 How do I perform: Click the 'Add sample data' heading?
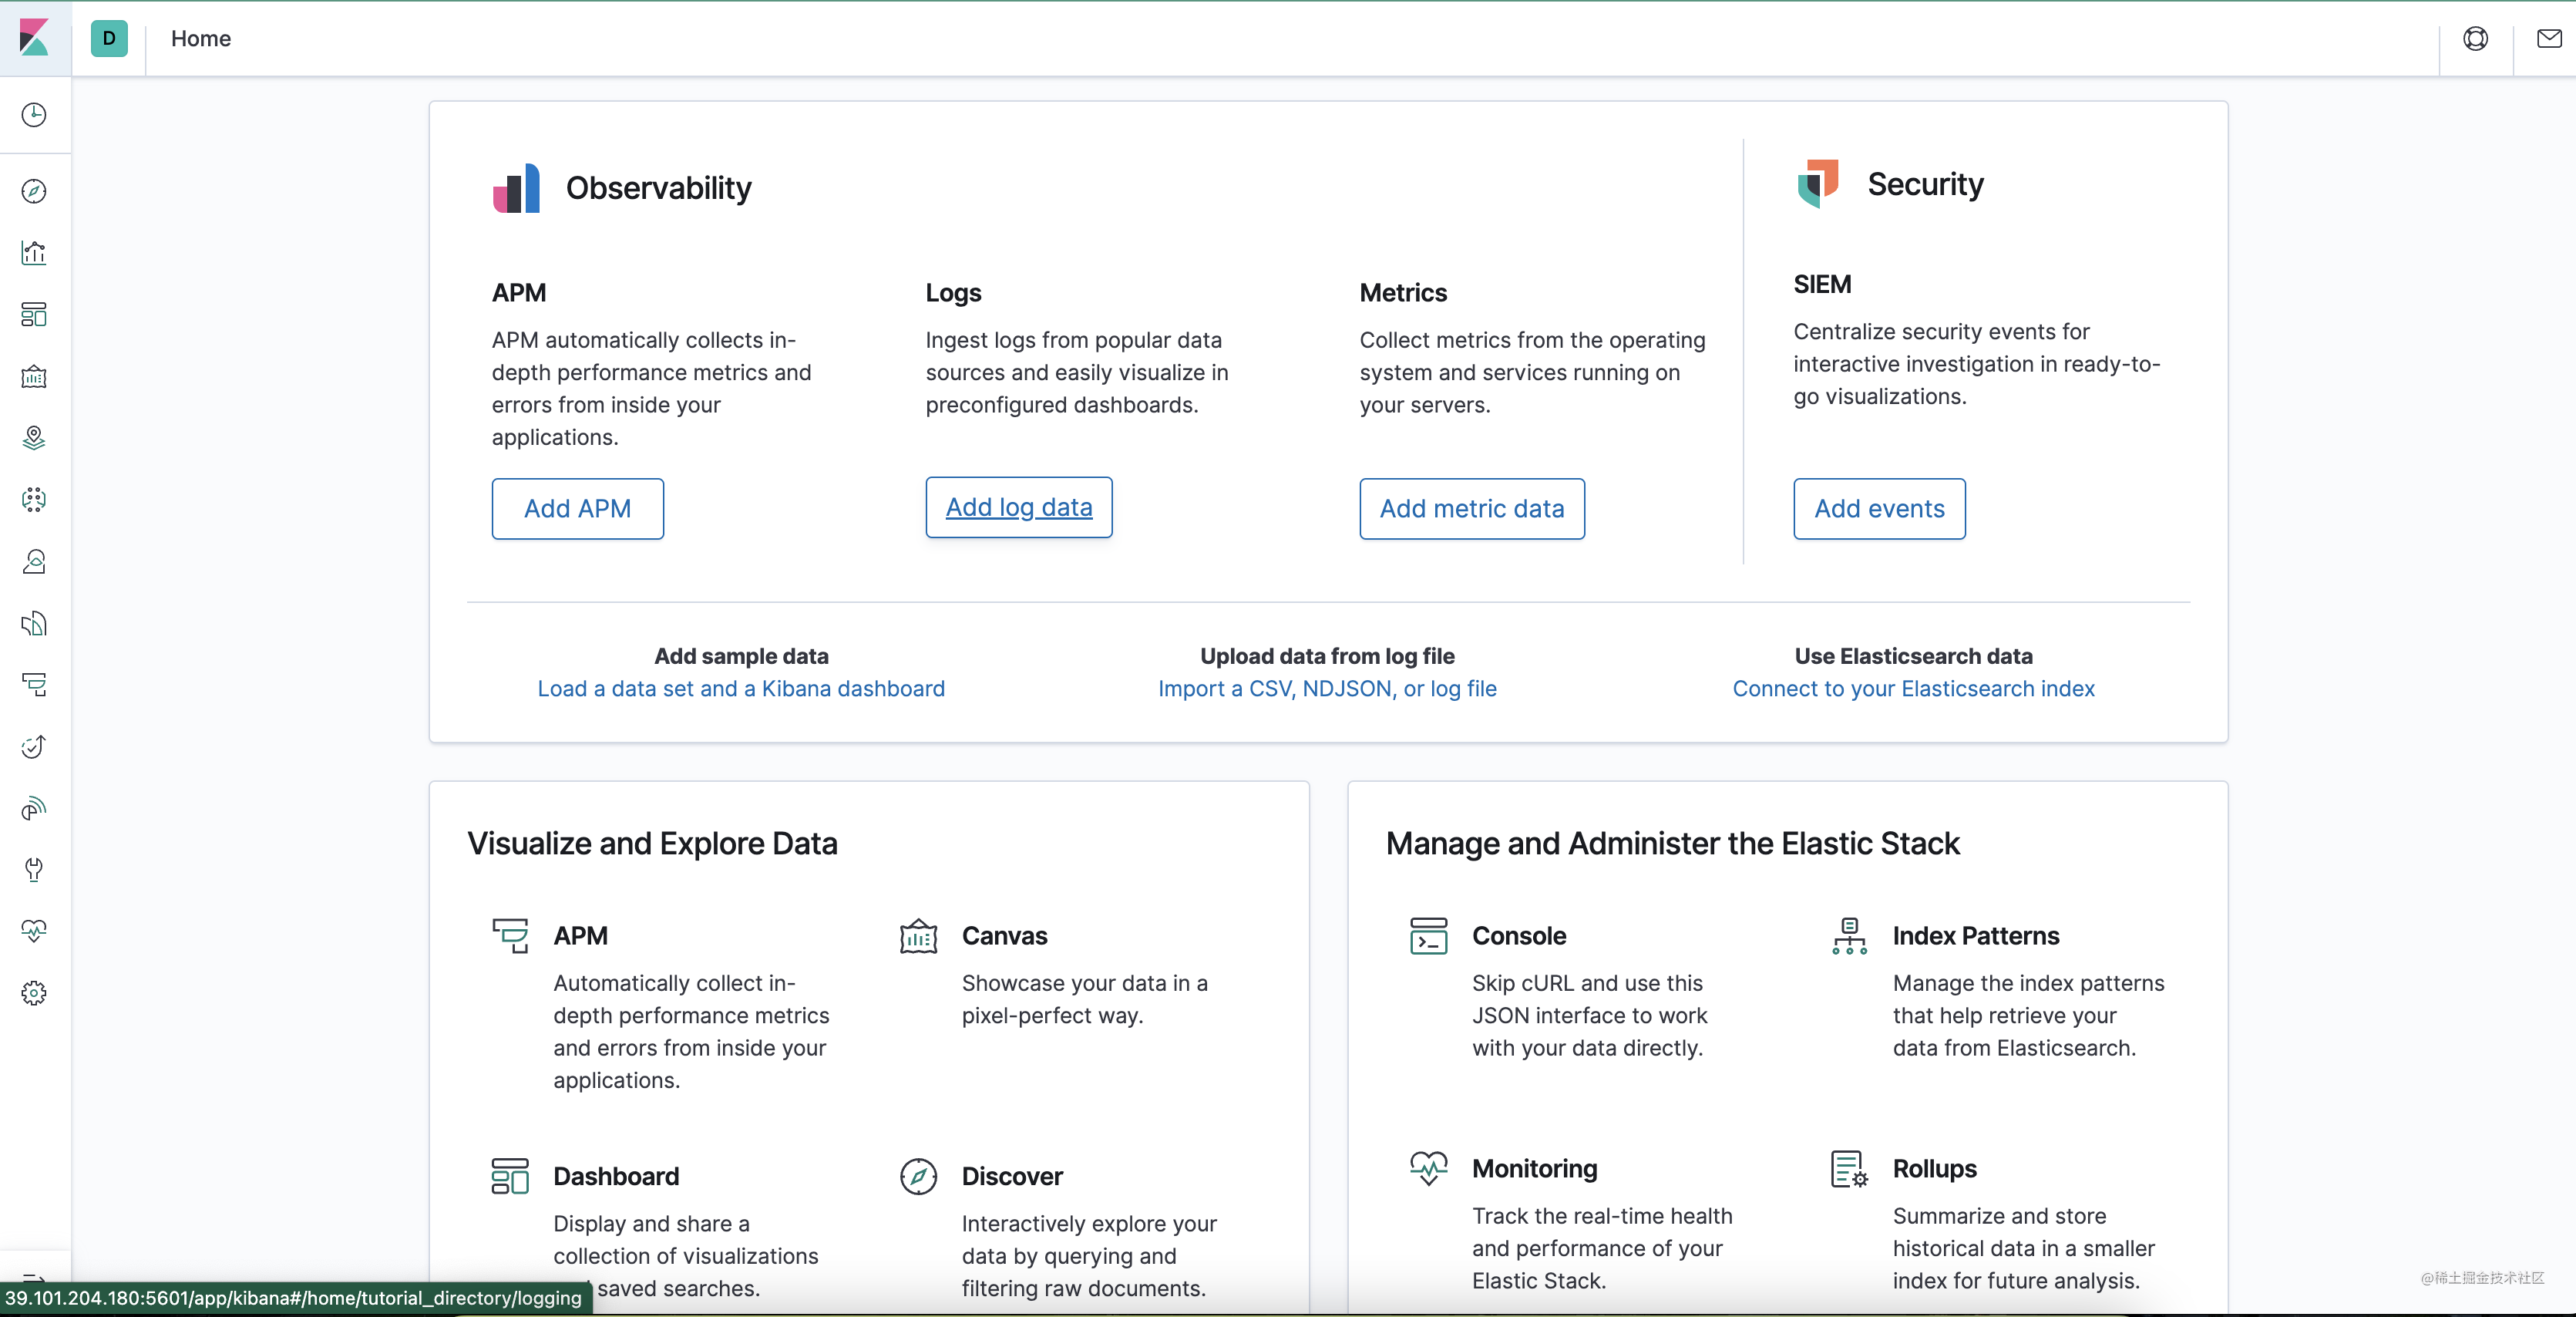(741, 656)
